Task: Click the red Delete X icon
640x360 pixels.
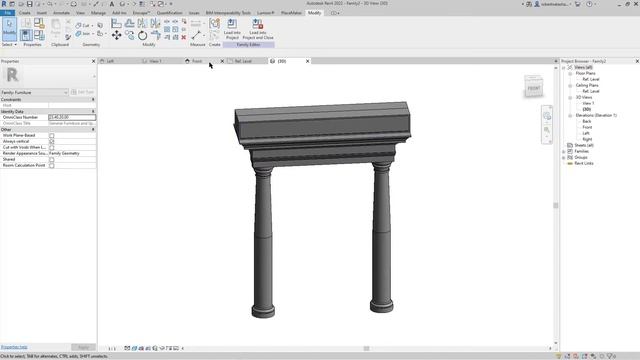Action: 184,37
